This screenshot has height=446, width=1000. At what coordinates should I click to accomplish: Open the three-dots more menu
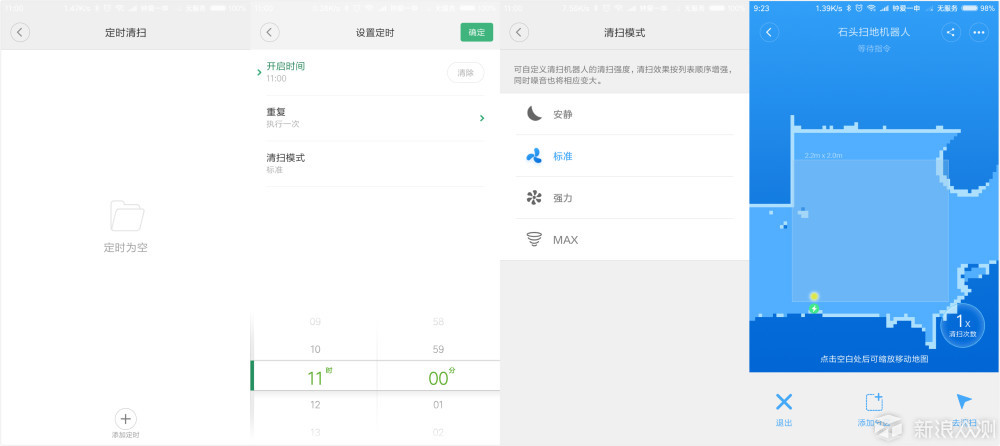point(978,32)
